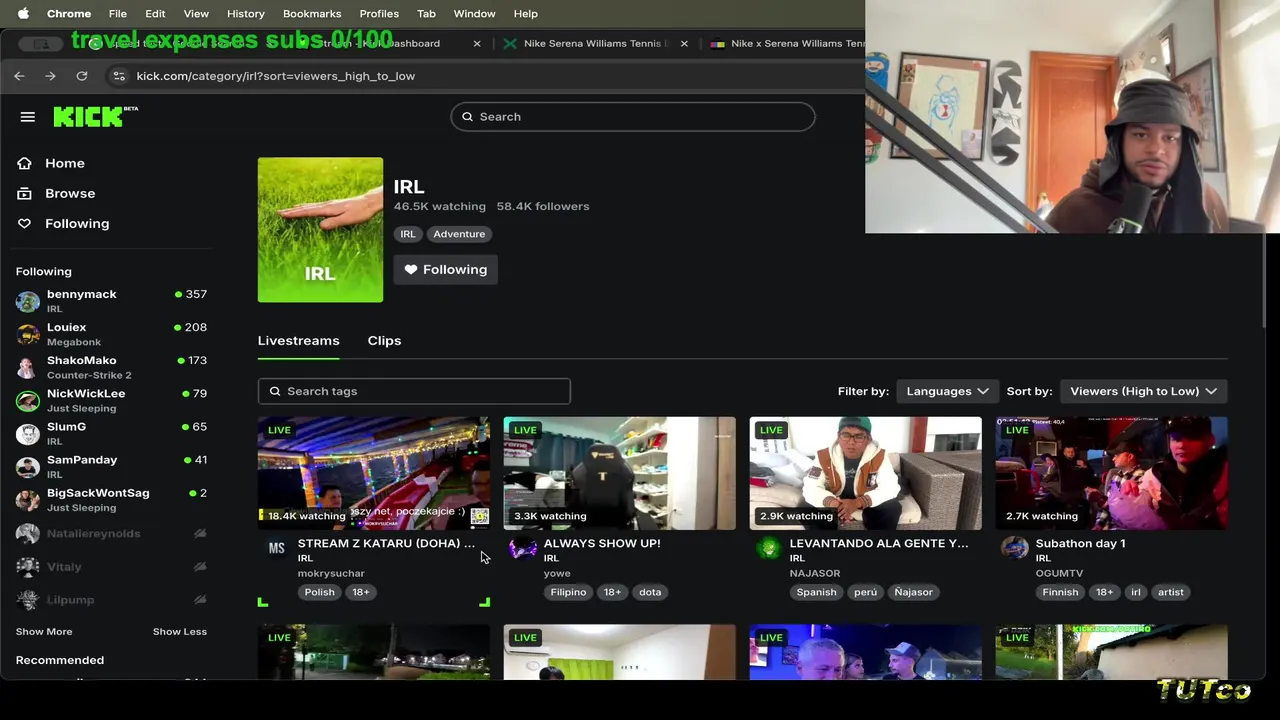Open the hamburger sidebar menu
Screen dimensions: 1280x720
[28, 117]
